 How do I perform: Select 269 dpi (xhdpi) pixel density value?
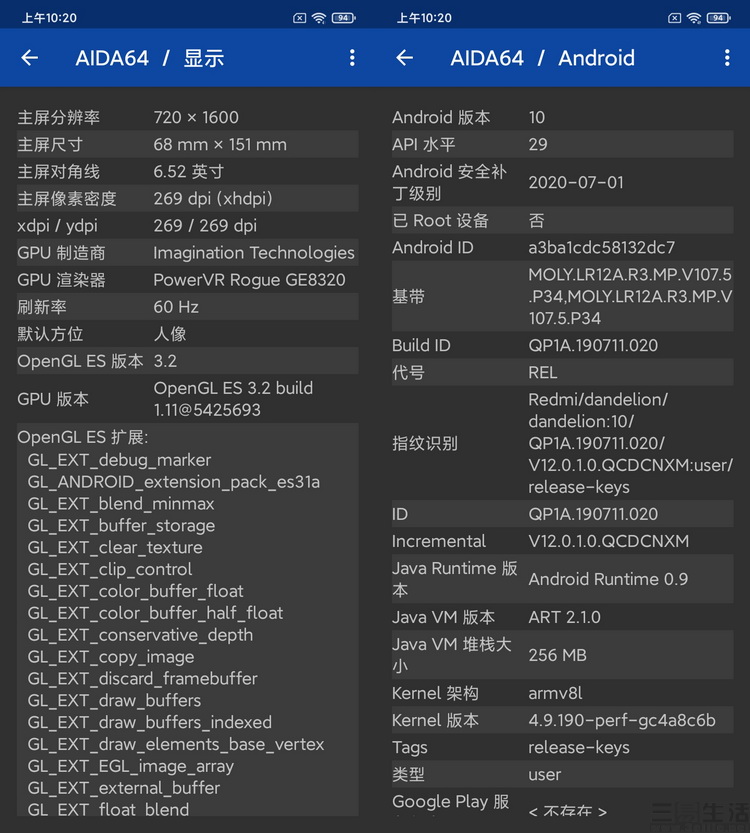click(x=213, y=198)
